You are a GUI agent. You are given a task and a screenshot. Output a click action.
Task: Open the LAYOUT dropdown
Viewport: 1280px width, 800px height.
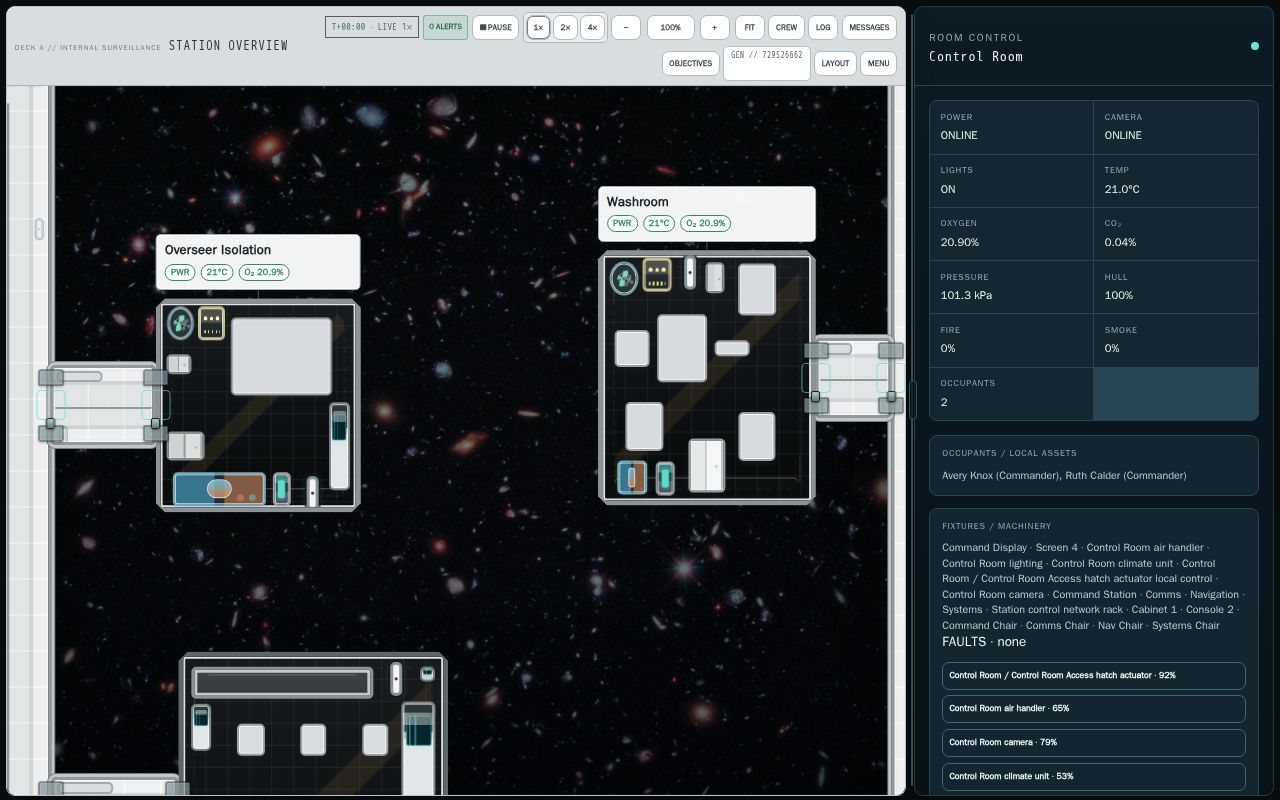835,63
